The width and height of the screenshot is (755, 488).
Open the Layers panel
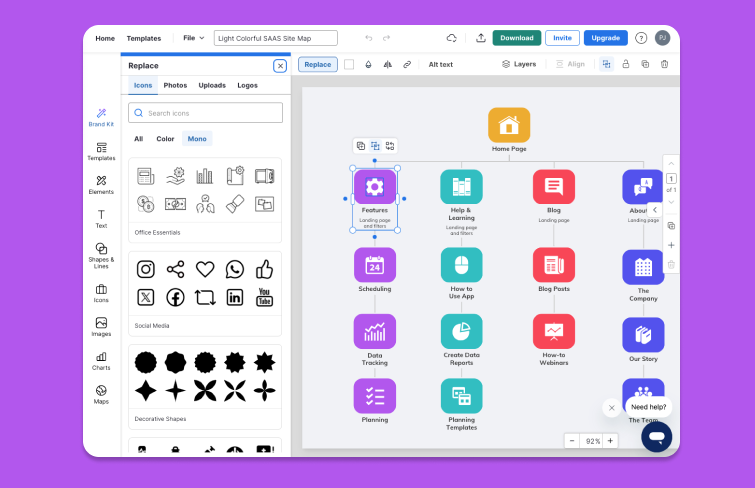519,64
